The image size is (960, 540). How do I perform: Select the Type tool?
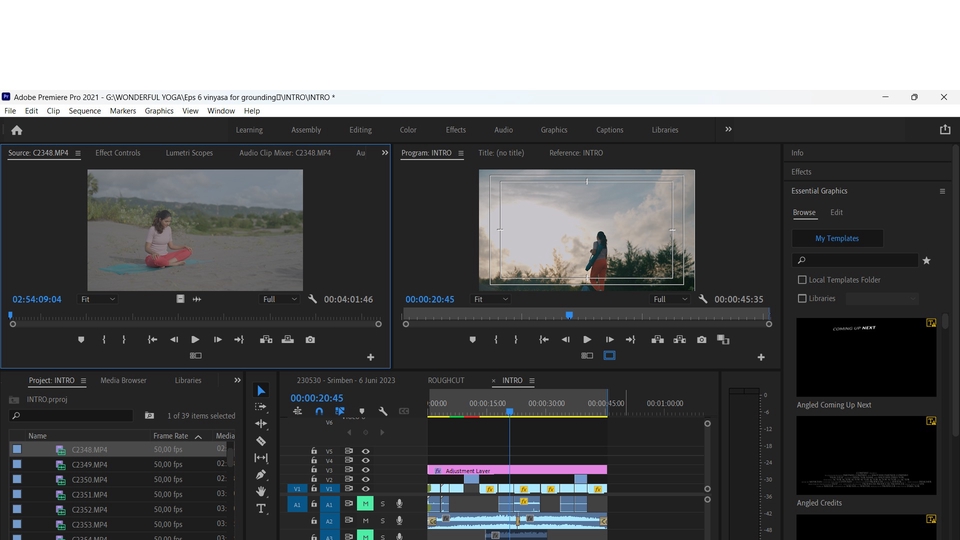coord(261,508)
